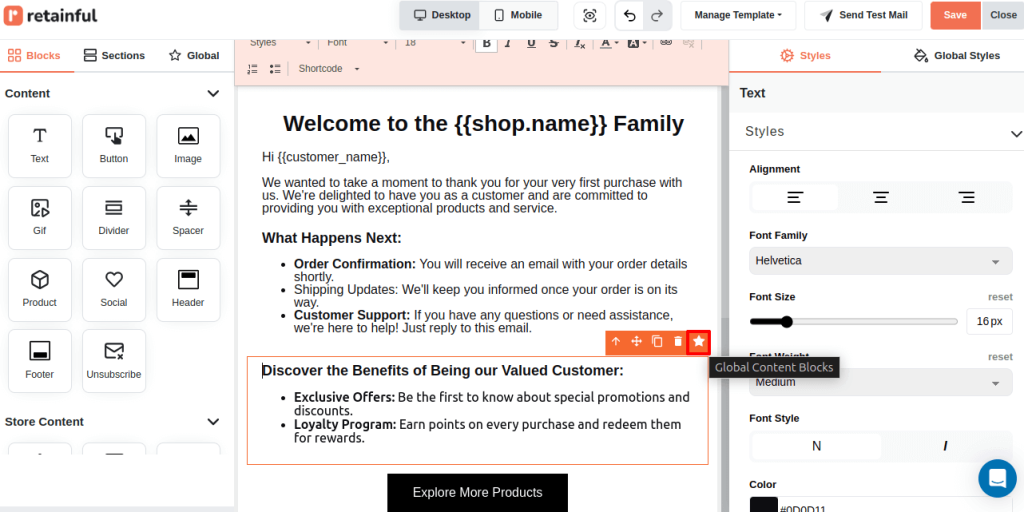Add a Gif content block
This screenshot has width=1024, height=512.
click(40, 217)
